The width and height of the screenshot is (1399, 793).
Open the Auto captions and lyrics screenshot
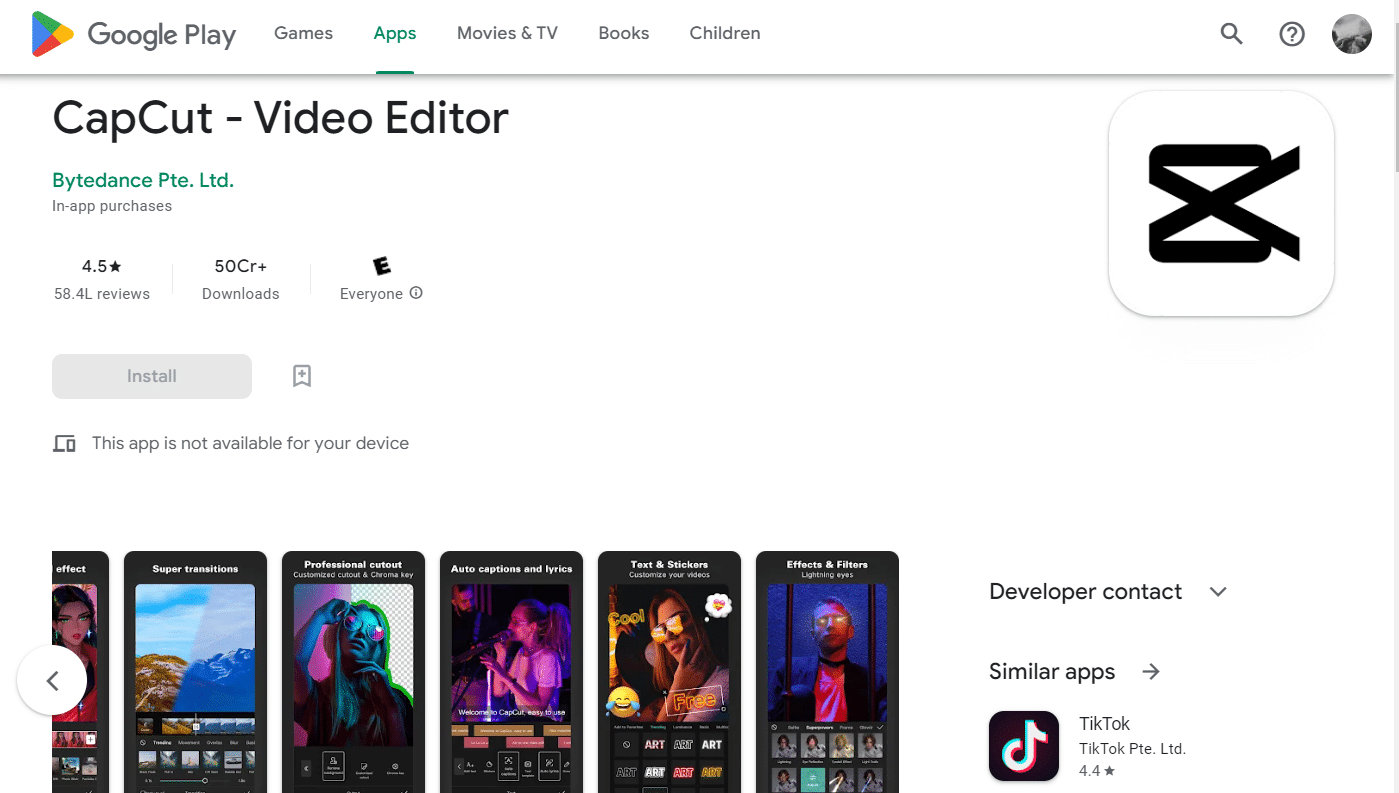(510, 672)
